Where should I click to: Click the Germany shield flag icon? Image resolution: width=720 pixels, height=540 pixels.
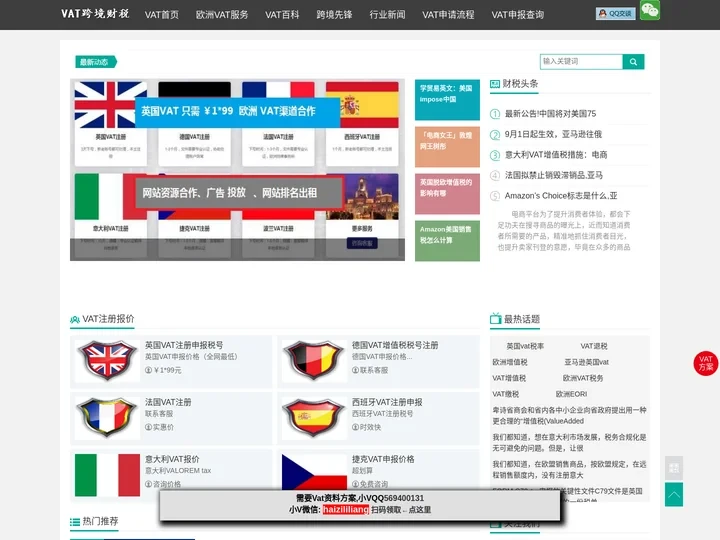click(x=314, y=360)
